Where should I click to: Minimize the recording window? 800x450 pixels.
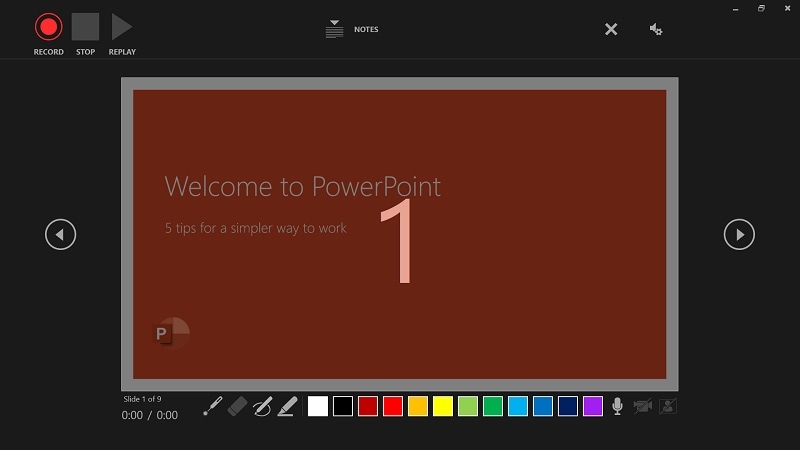click(x=735, y=9)
